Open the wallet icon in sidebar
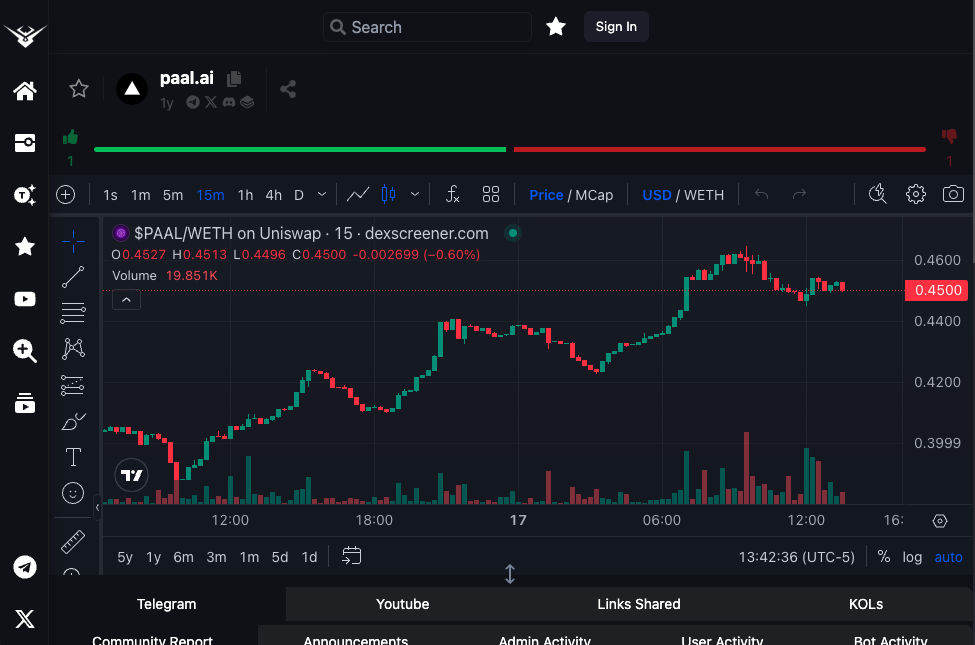The height and width of the screenshot is (645, 975). [x=25, y=143]
